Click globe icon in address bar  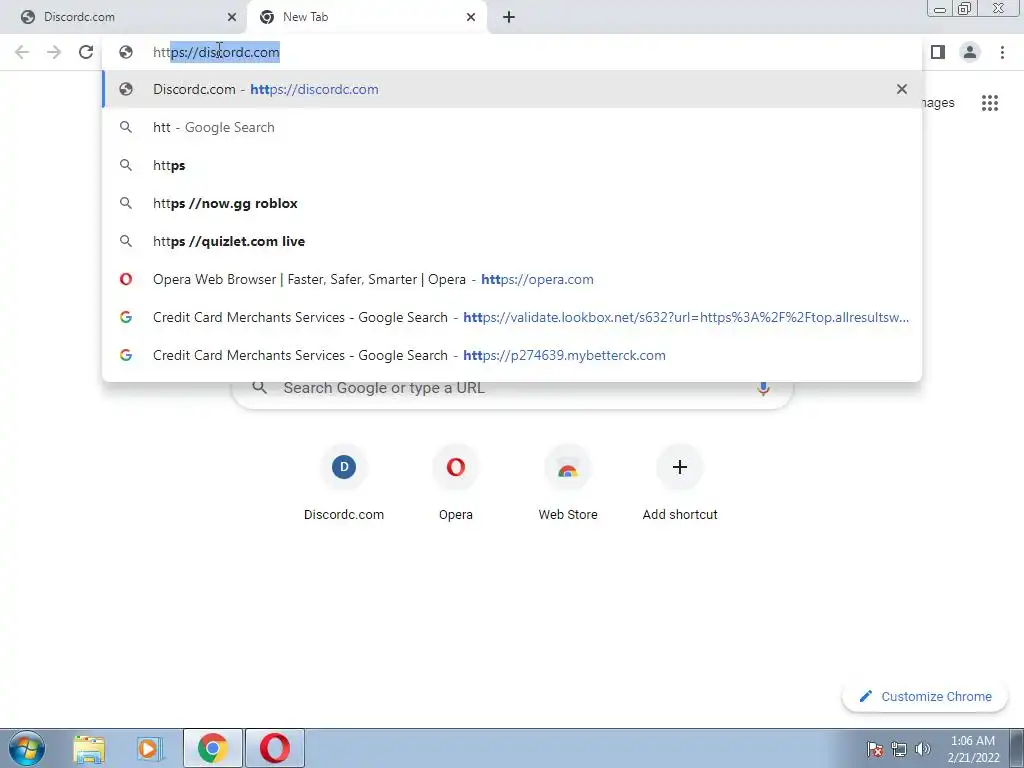click(126, 52)
